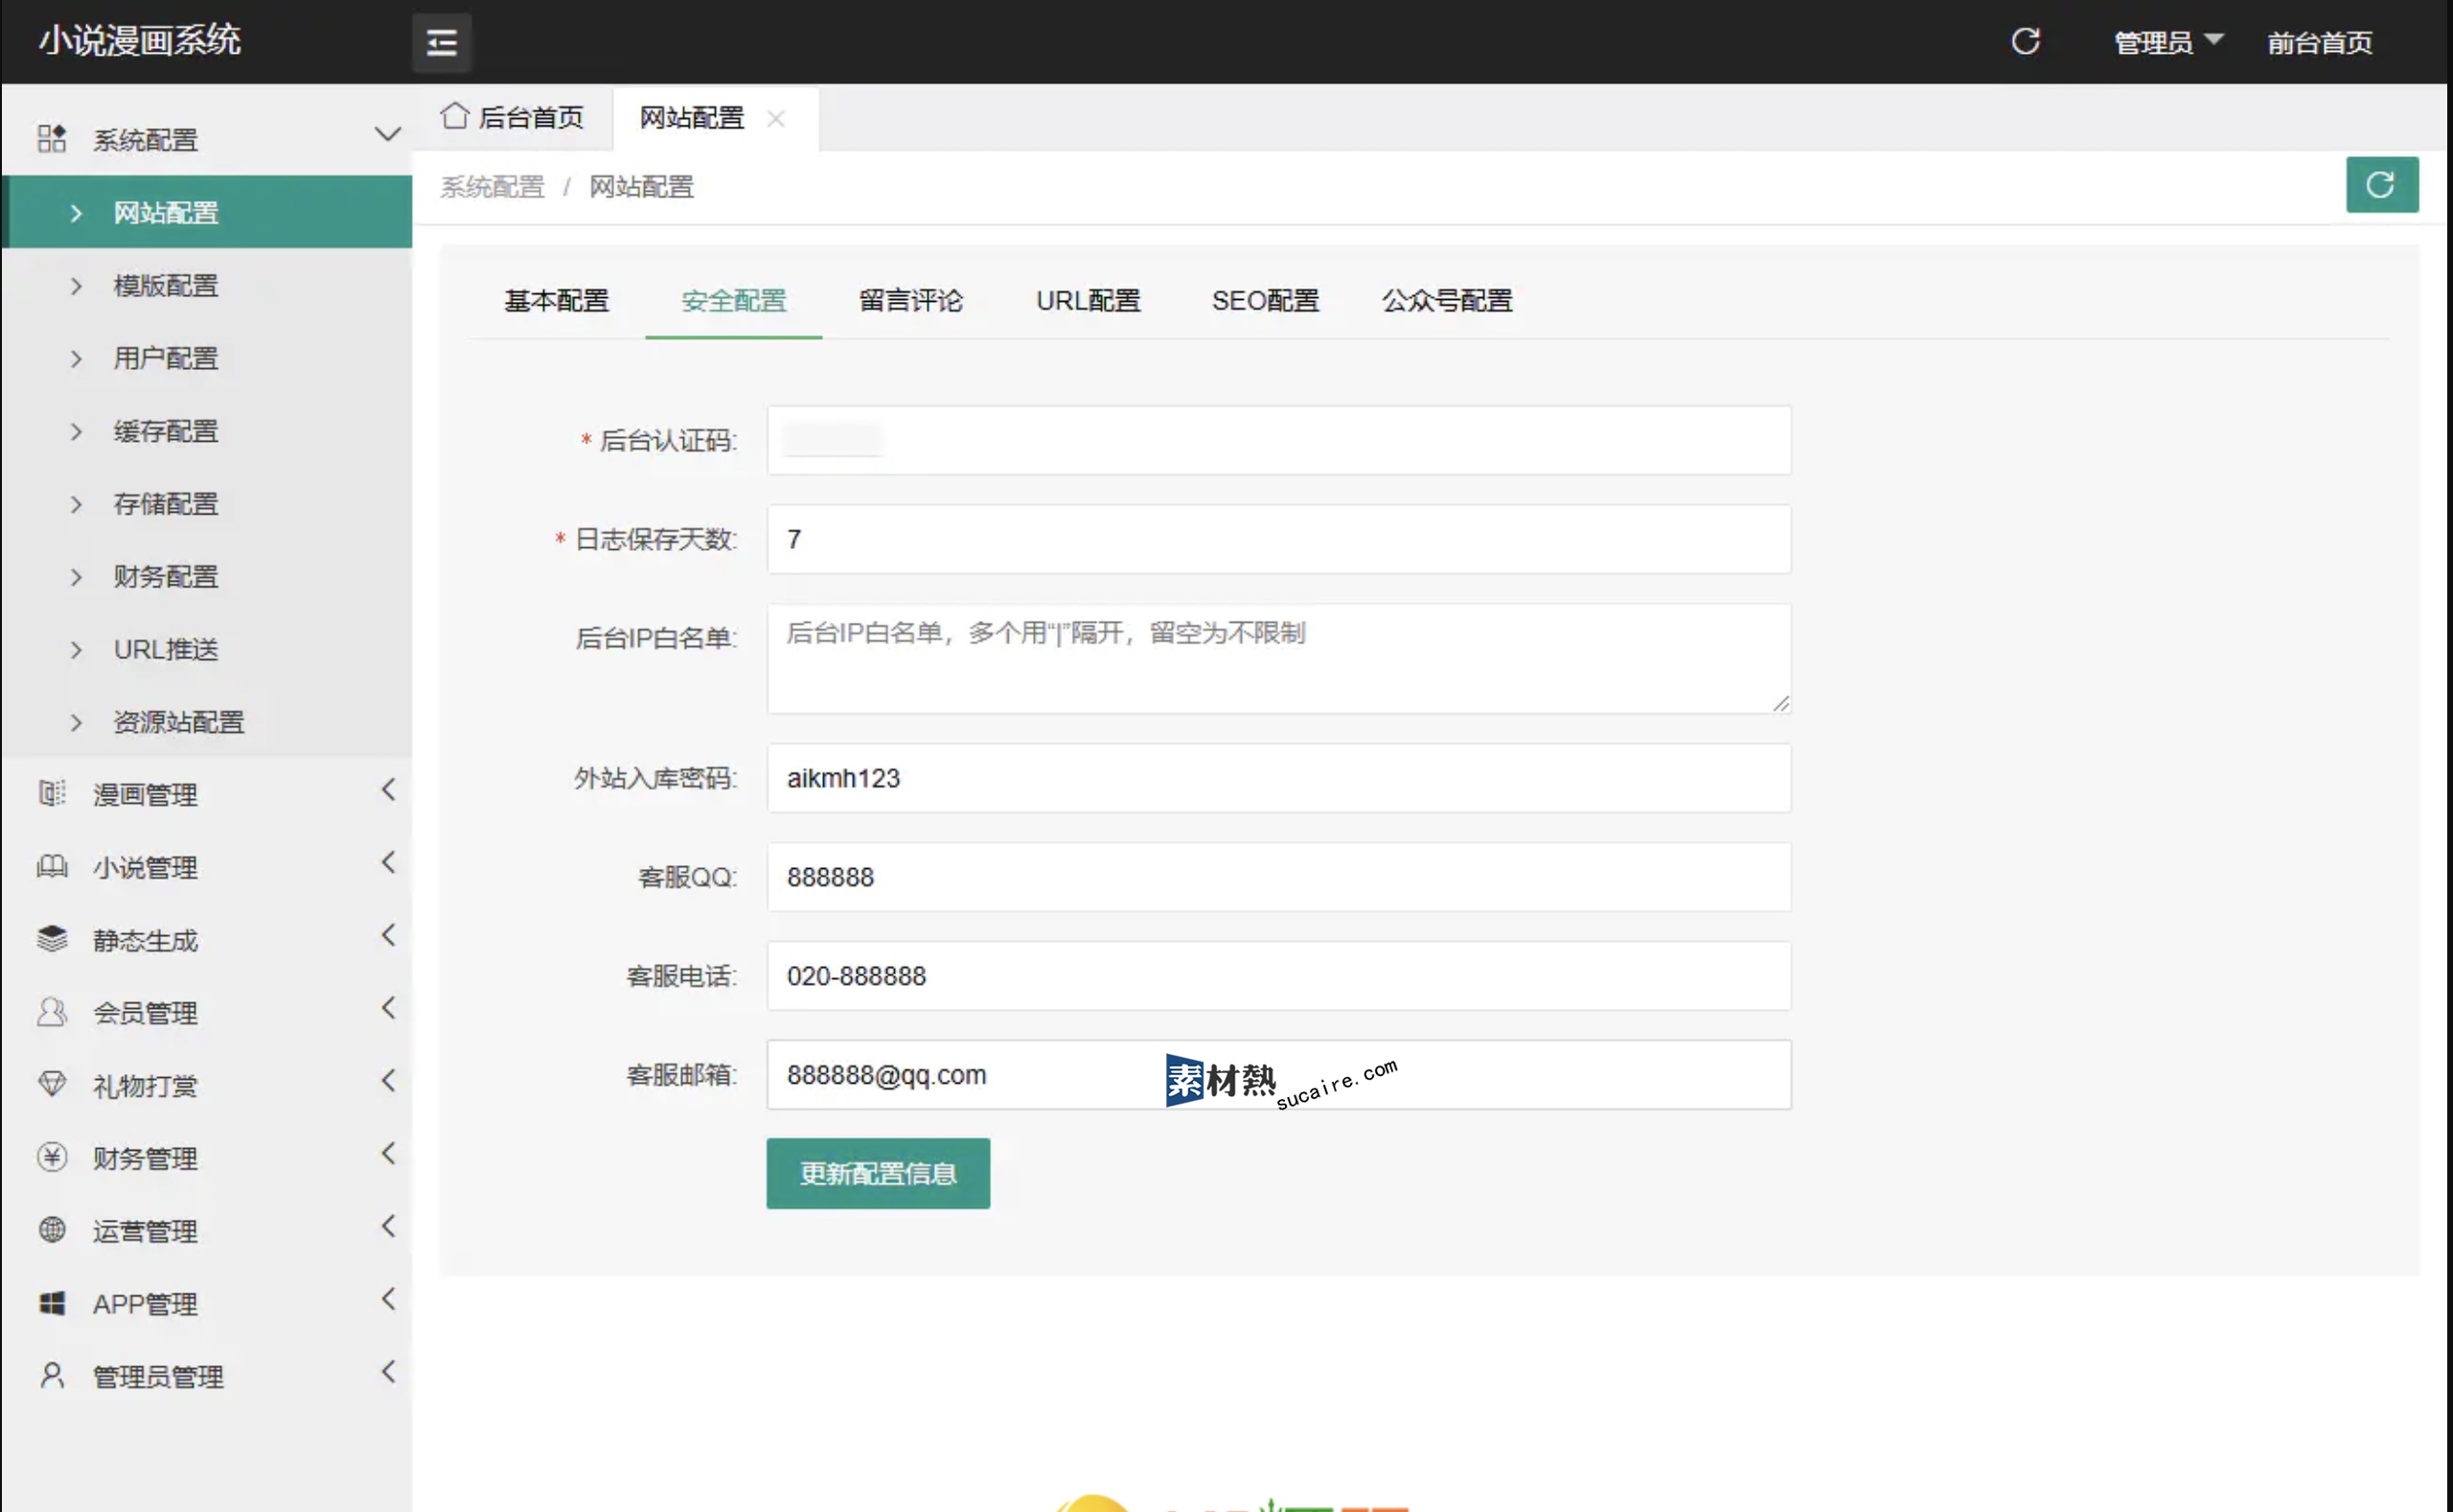Viewport: 2453px width, 1512px height.
Task: Click the APP管理 windows icon
Action: coord(52,1303)
